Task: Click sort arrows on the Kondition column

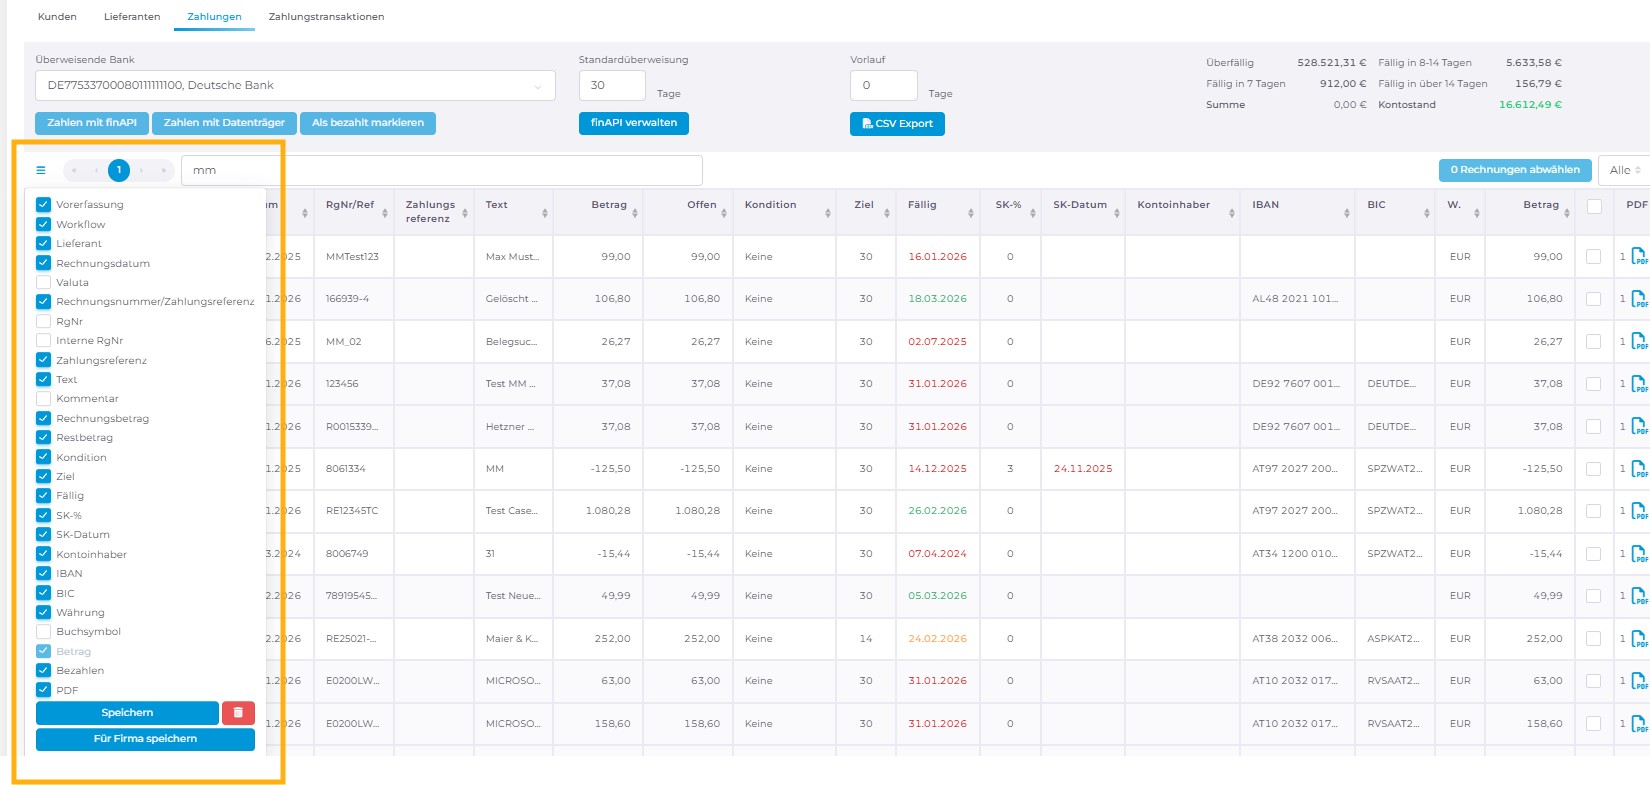Action: pyautogui.click(x=827, y=212)
